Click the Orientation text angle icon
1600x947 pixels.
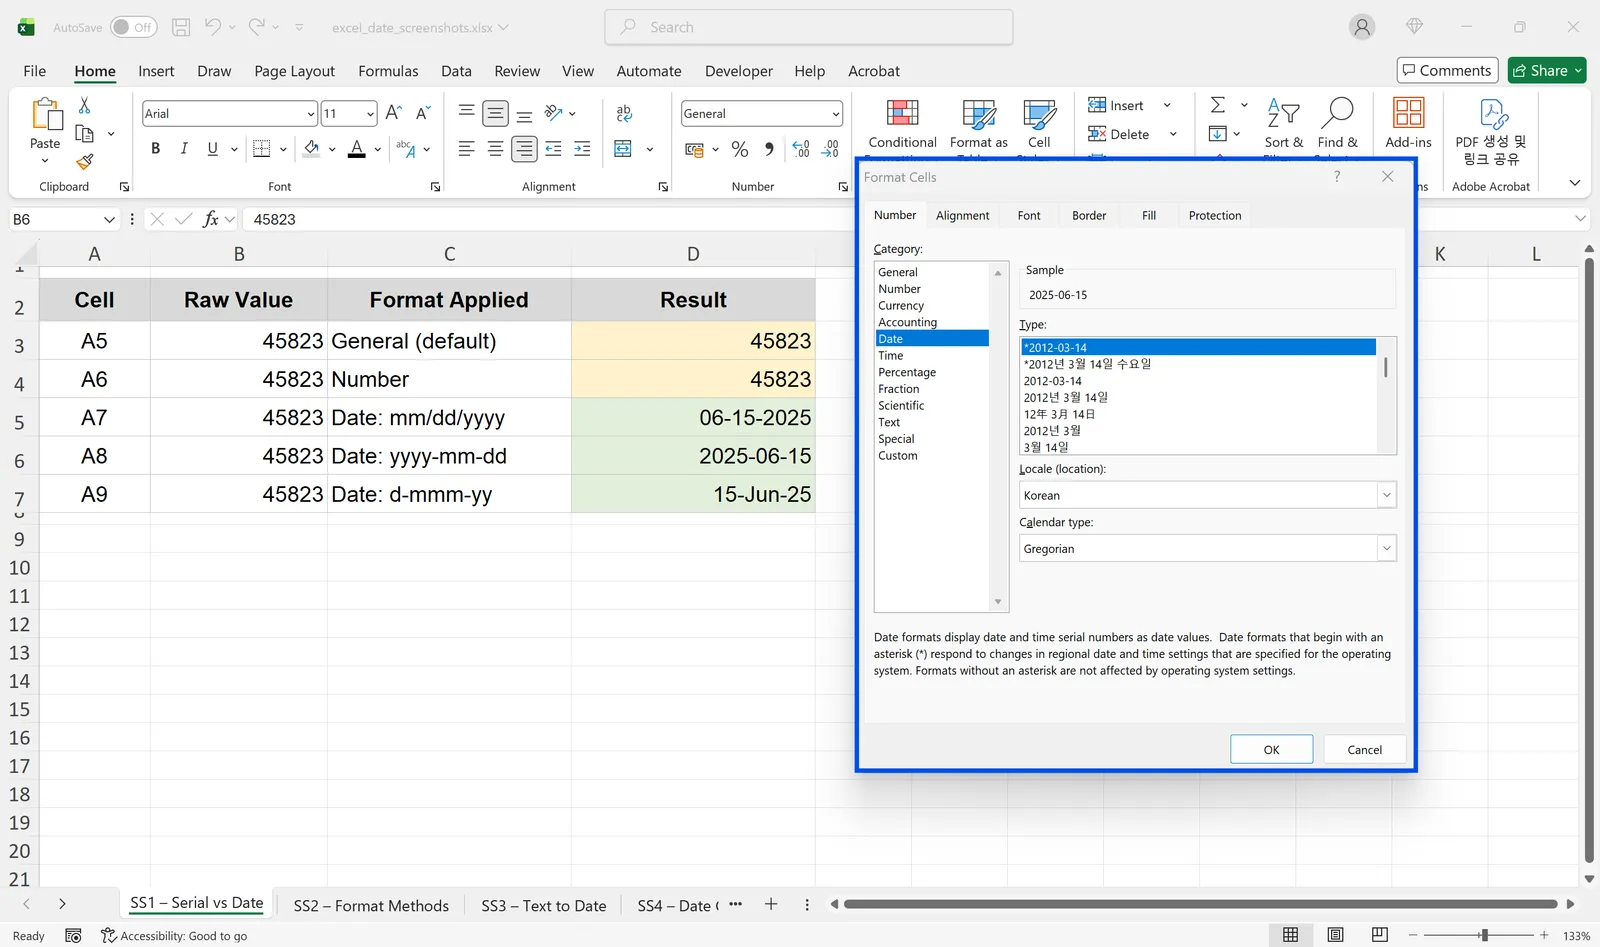click(554, 113)
